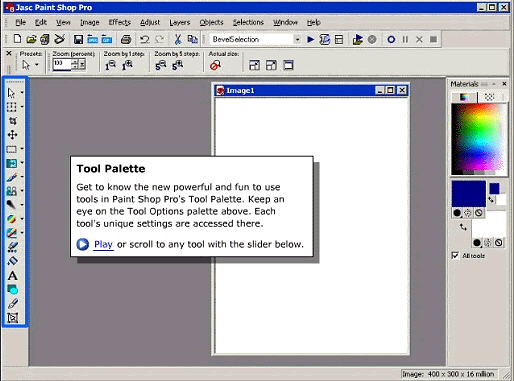This screenshot has width=514, height=381.
Task: Open the zoom percent slider dropdown arrow
Action: pos(83,65)
